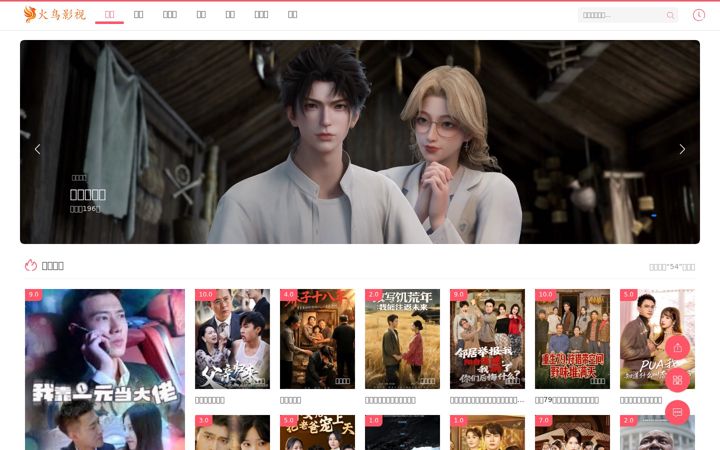Open second-row poster rated 7.0
The width and height of the screenshot is (720, 450).
click(x=572, y=433)
